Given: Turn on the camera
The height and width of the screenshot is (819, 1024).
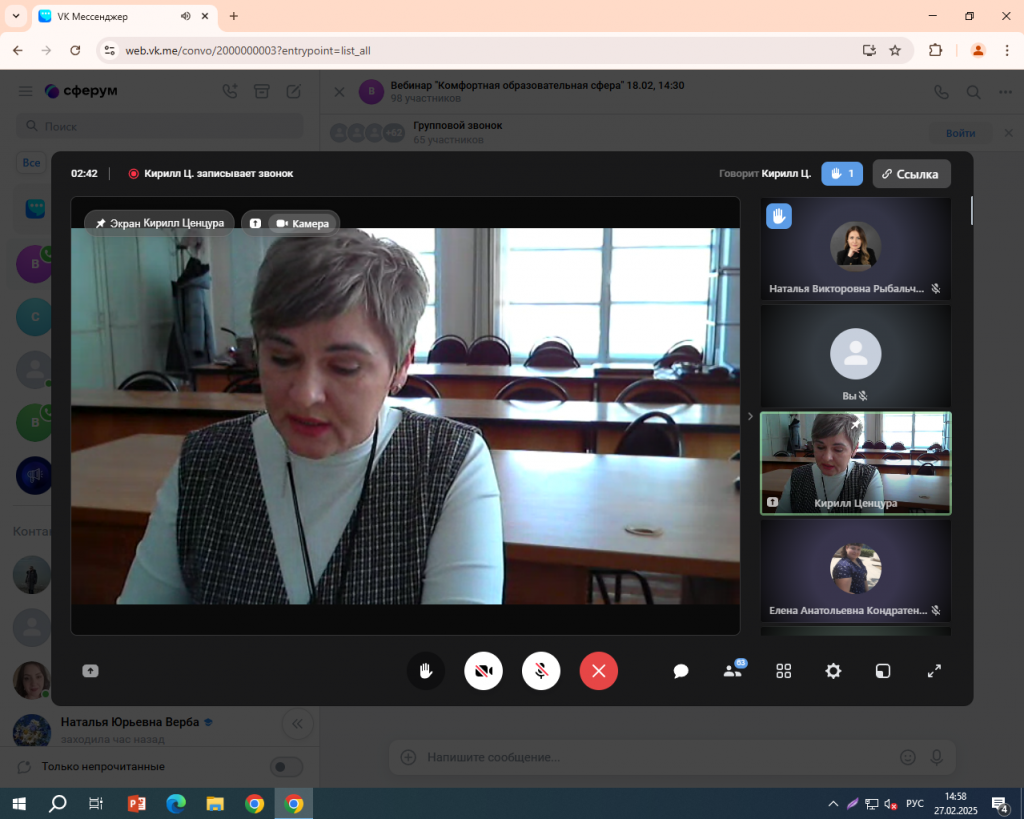Looking at the screenshot, I should coord(483,671).
